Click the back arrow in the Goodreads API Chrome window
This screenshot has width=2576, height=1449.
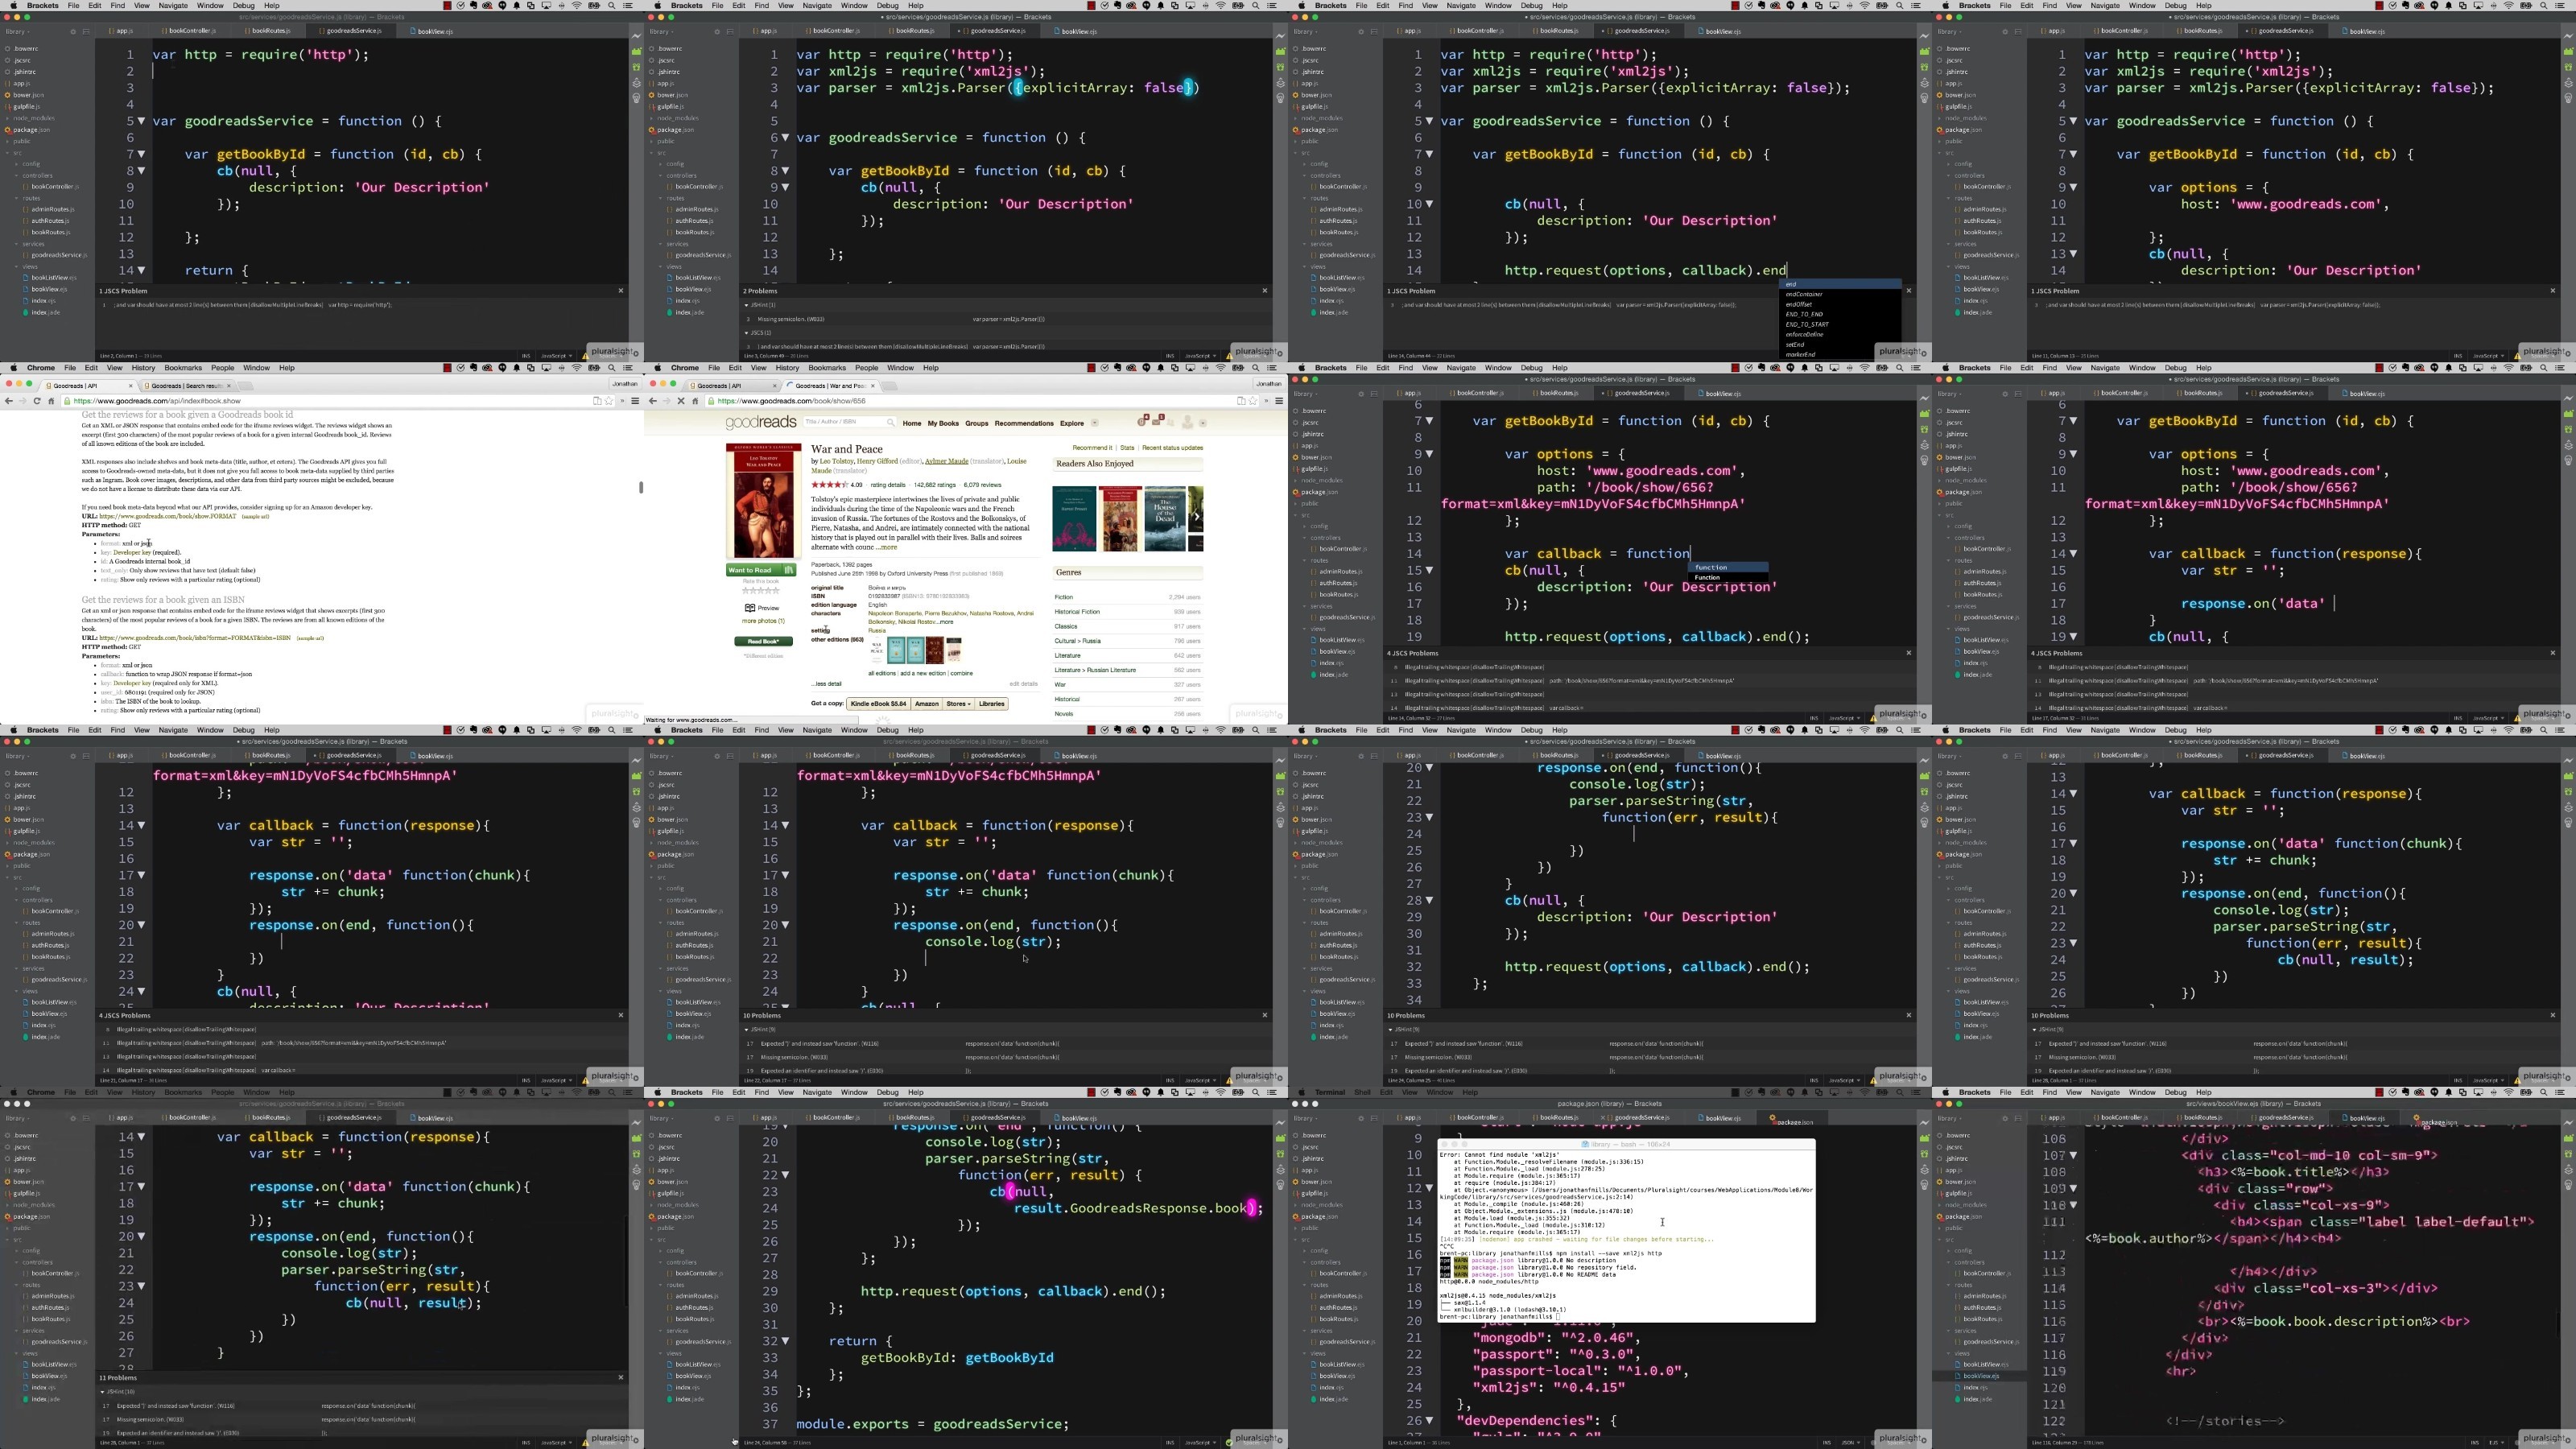[9, 401]
